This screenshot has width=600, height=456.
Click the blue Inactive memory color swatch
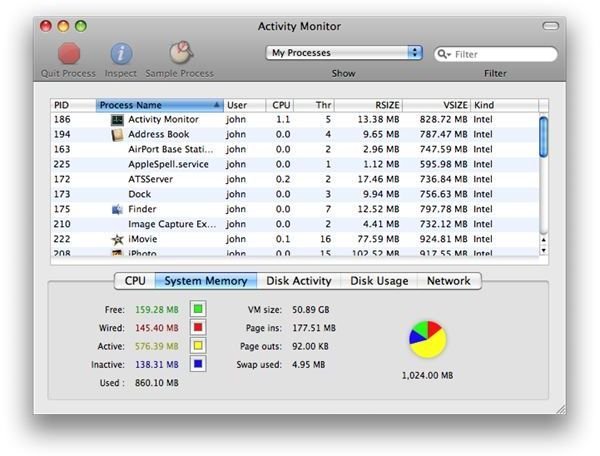pyautogui.click(x=198, y=364)
